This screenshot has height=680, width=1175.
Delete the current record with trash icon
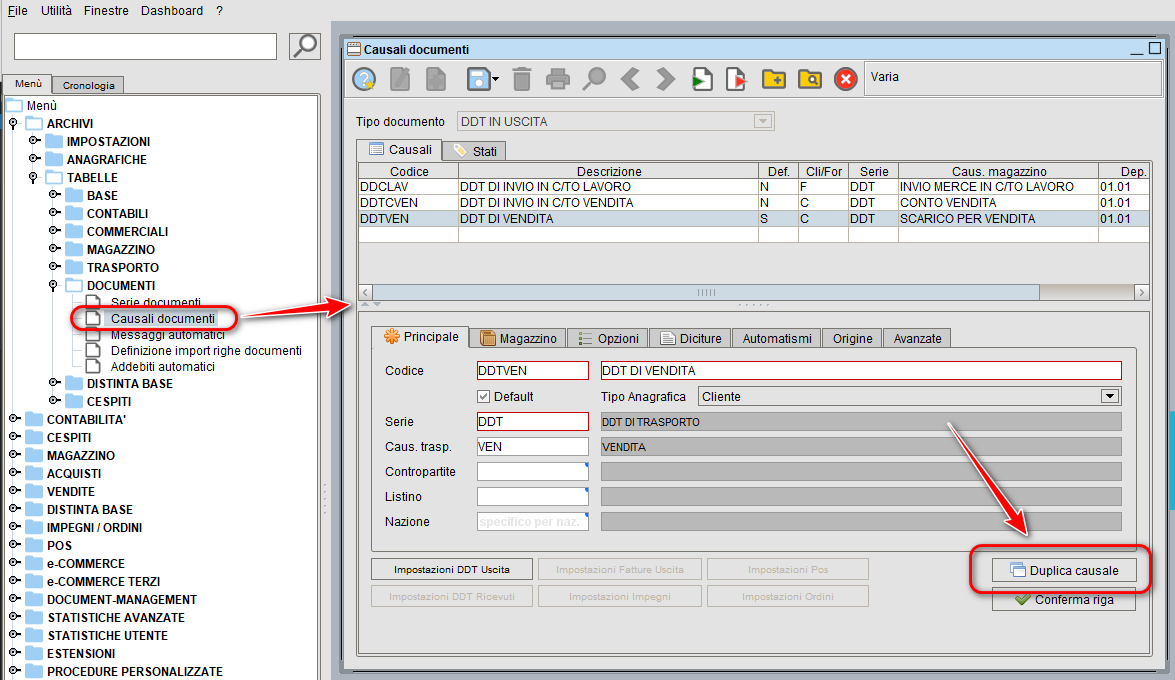click(520, 79)
